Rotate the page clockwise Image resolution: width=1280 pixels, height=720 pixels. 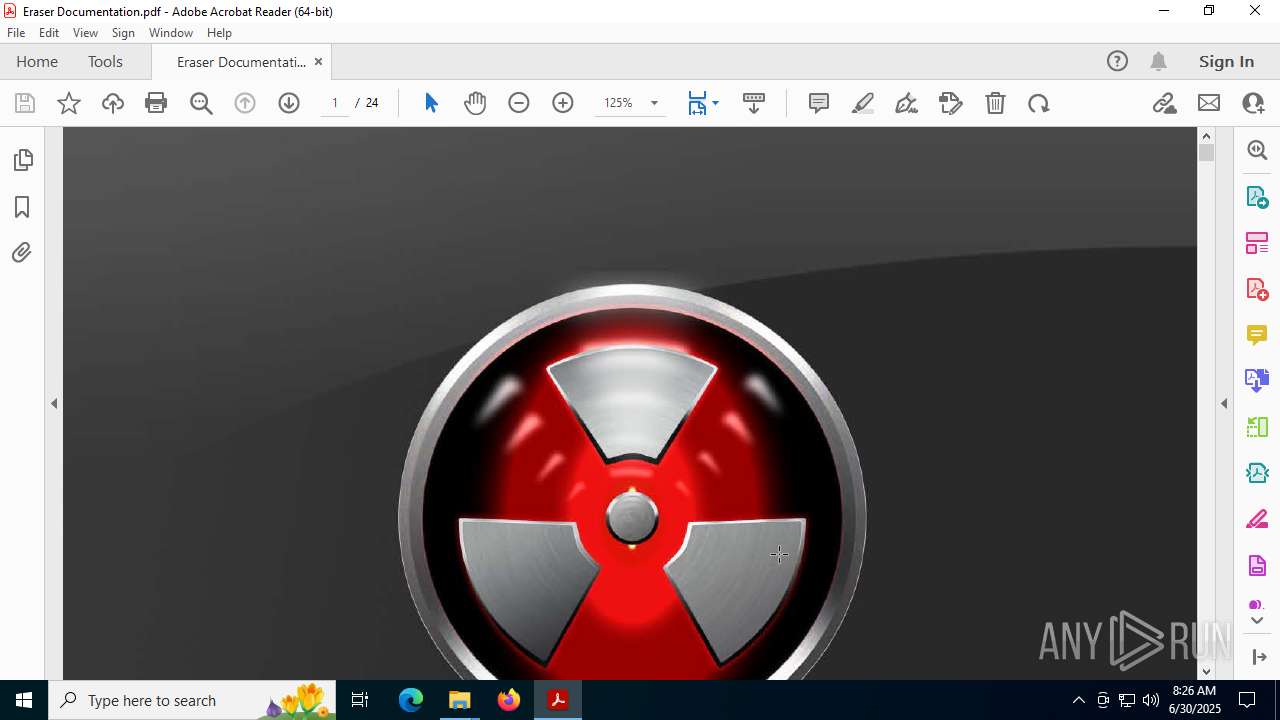click(1039, 103)
